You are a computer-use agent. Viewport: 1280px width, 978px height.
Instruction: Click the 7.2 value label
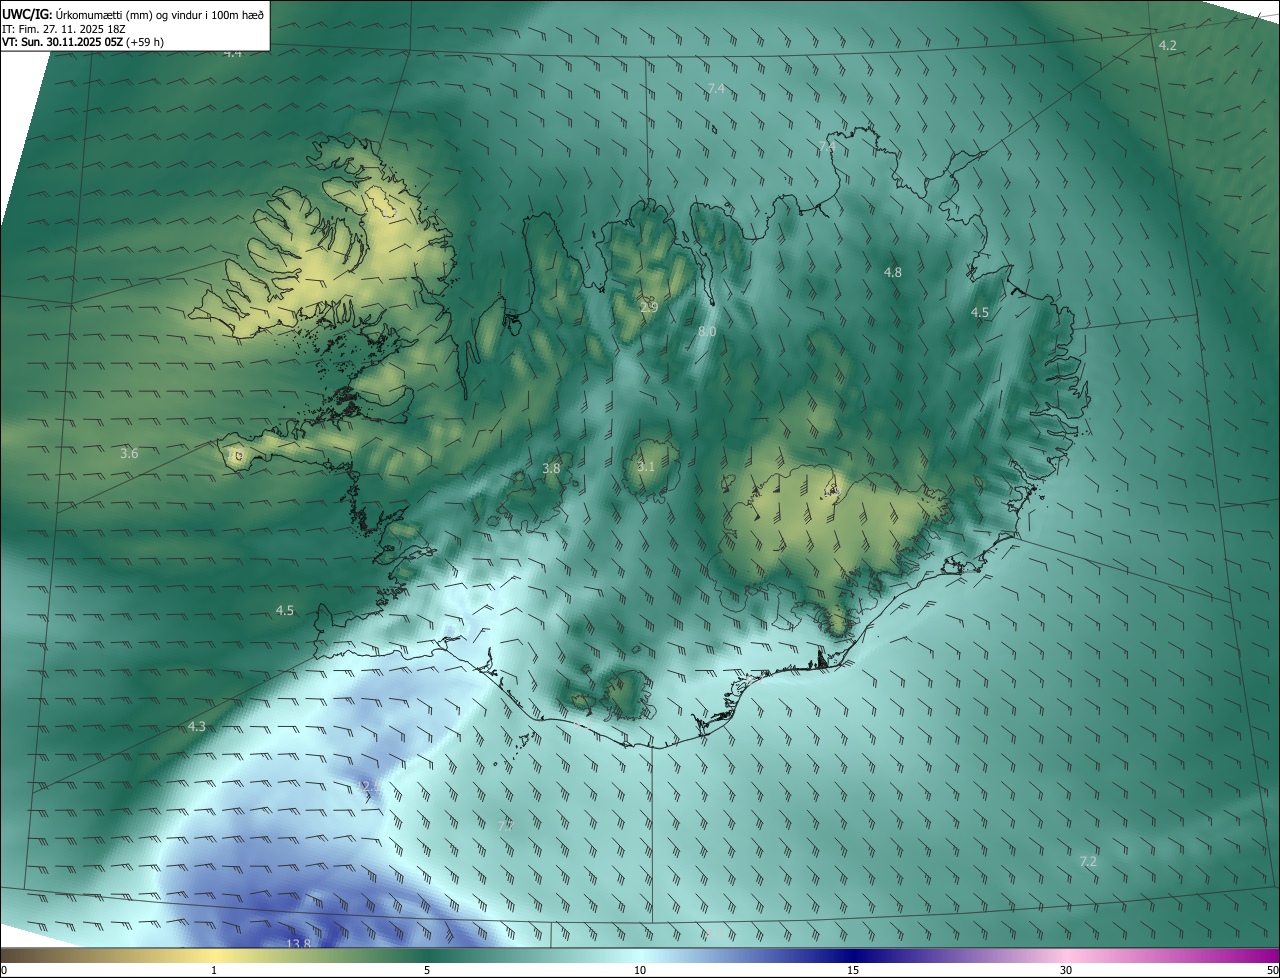pos(1088,861)
